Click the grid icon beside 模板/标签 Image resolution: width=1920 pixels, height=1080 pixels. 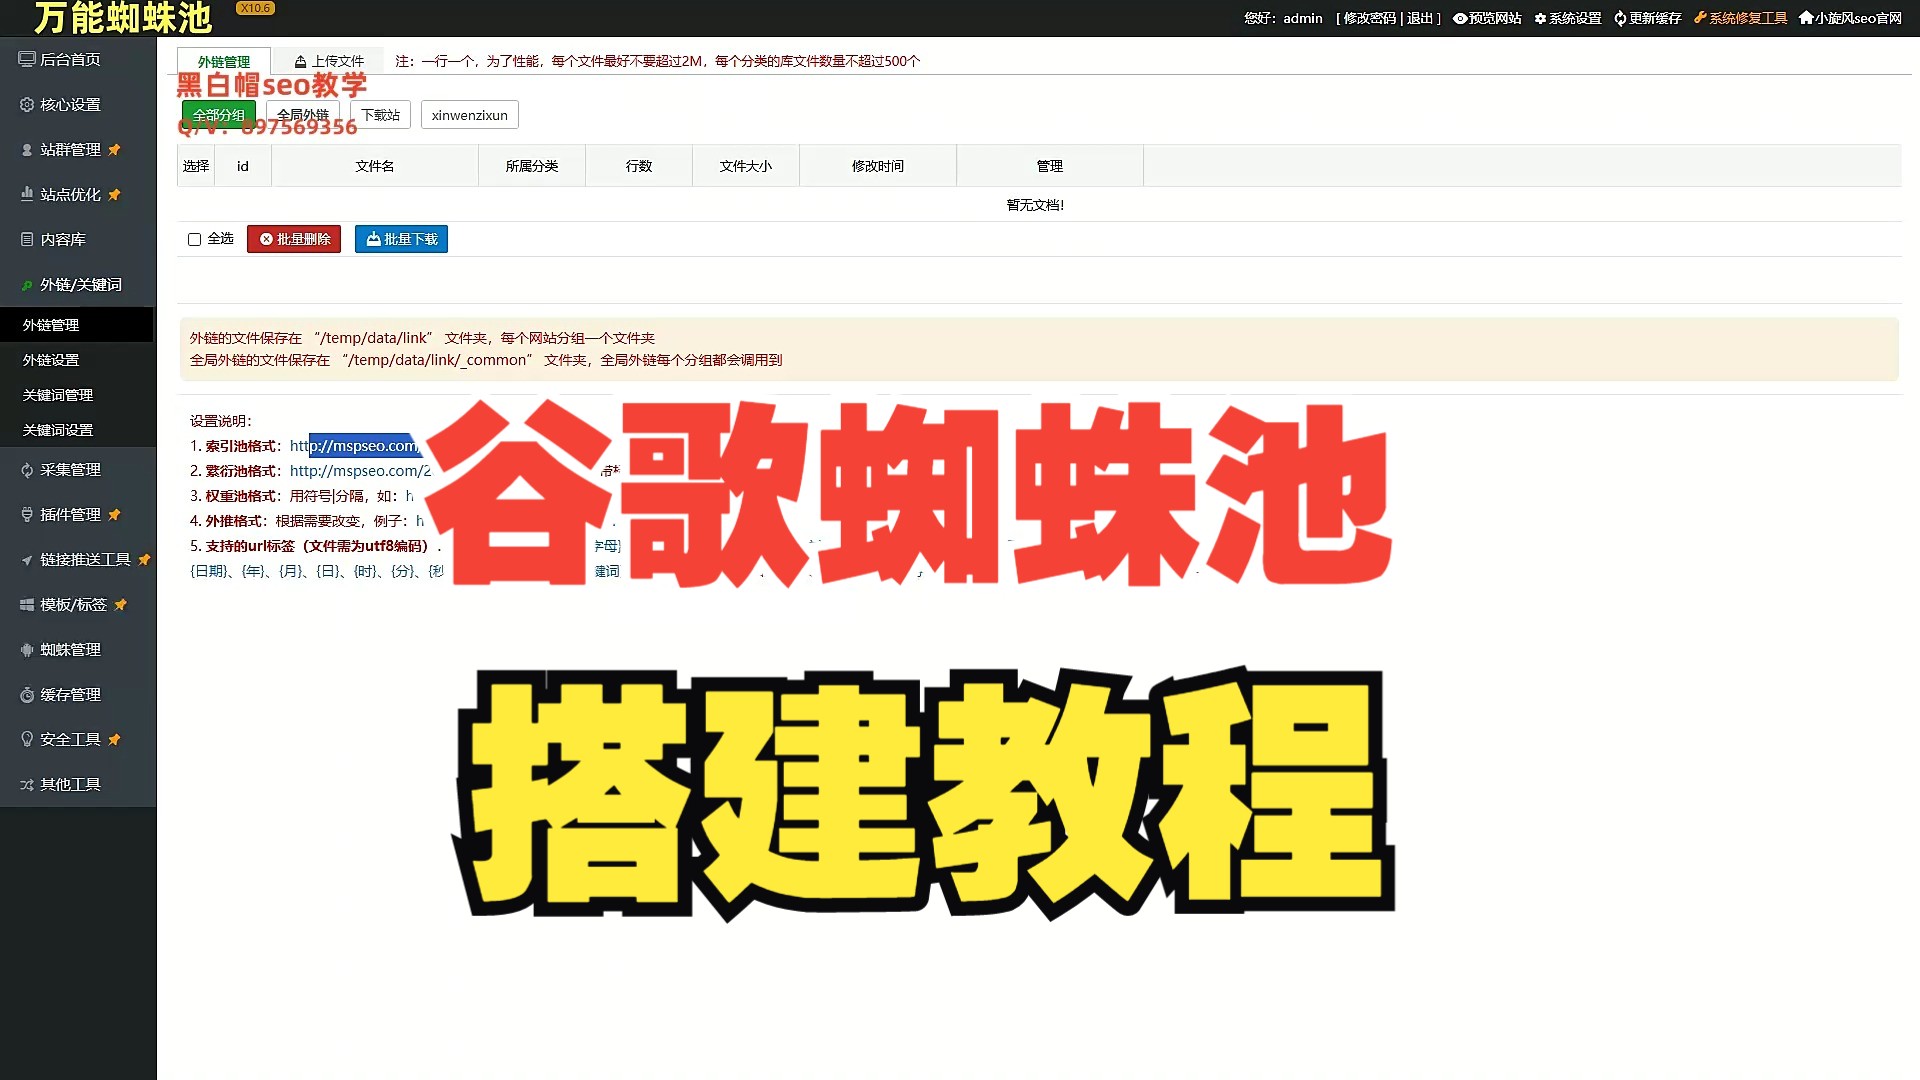[27, 605]
